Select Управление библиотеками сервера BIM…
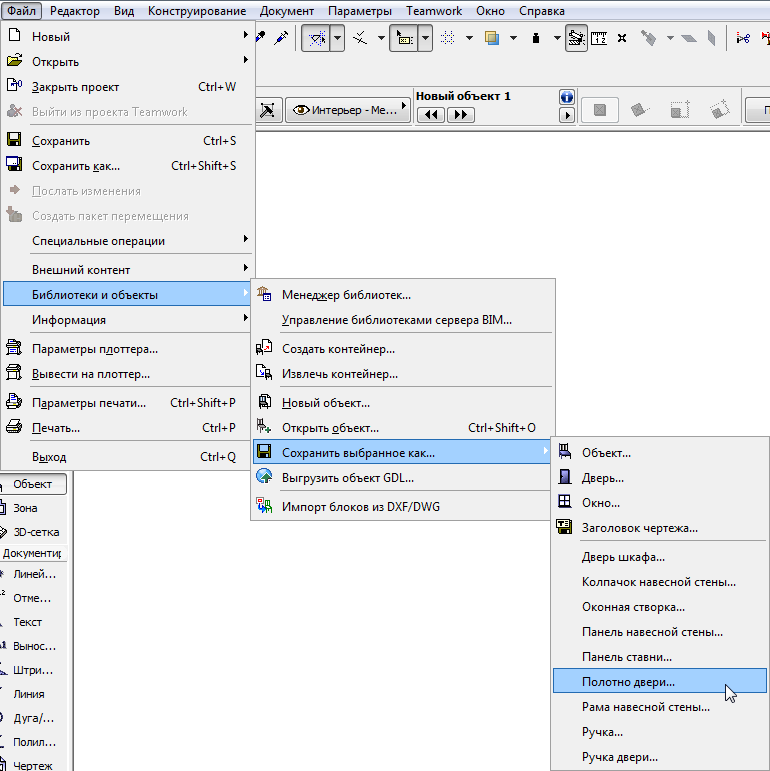 402,320
